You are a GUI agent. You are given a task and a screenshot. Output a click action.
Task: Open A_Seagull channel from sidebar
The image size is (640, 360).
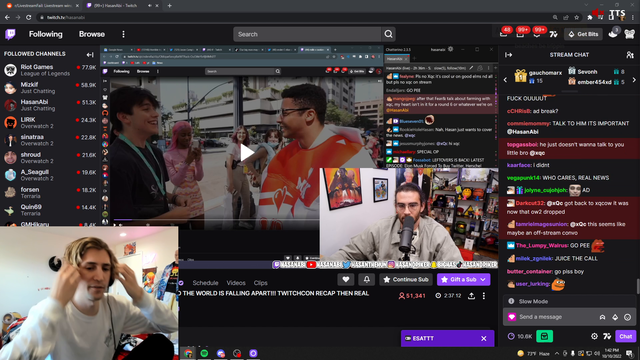pos(50,175)
